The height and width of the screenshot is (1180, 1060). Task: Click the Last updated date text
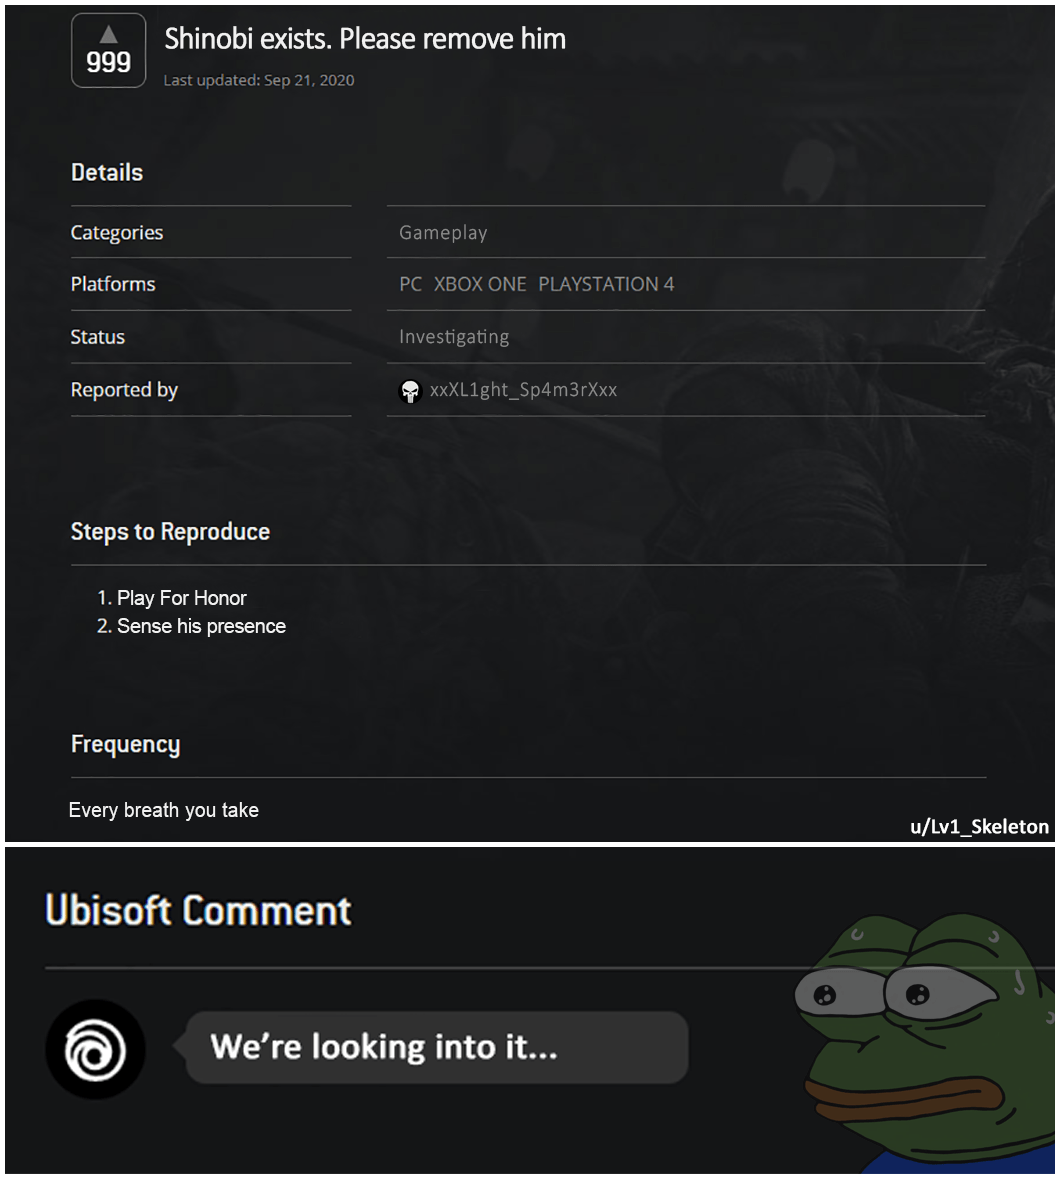coord(259,80)
